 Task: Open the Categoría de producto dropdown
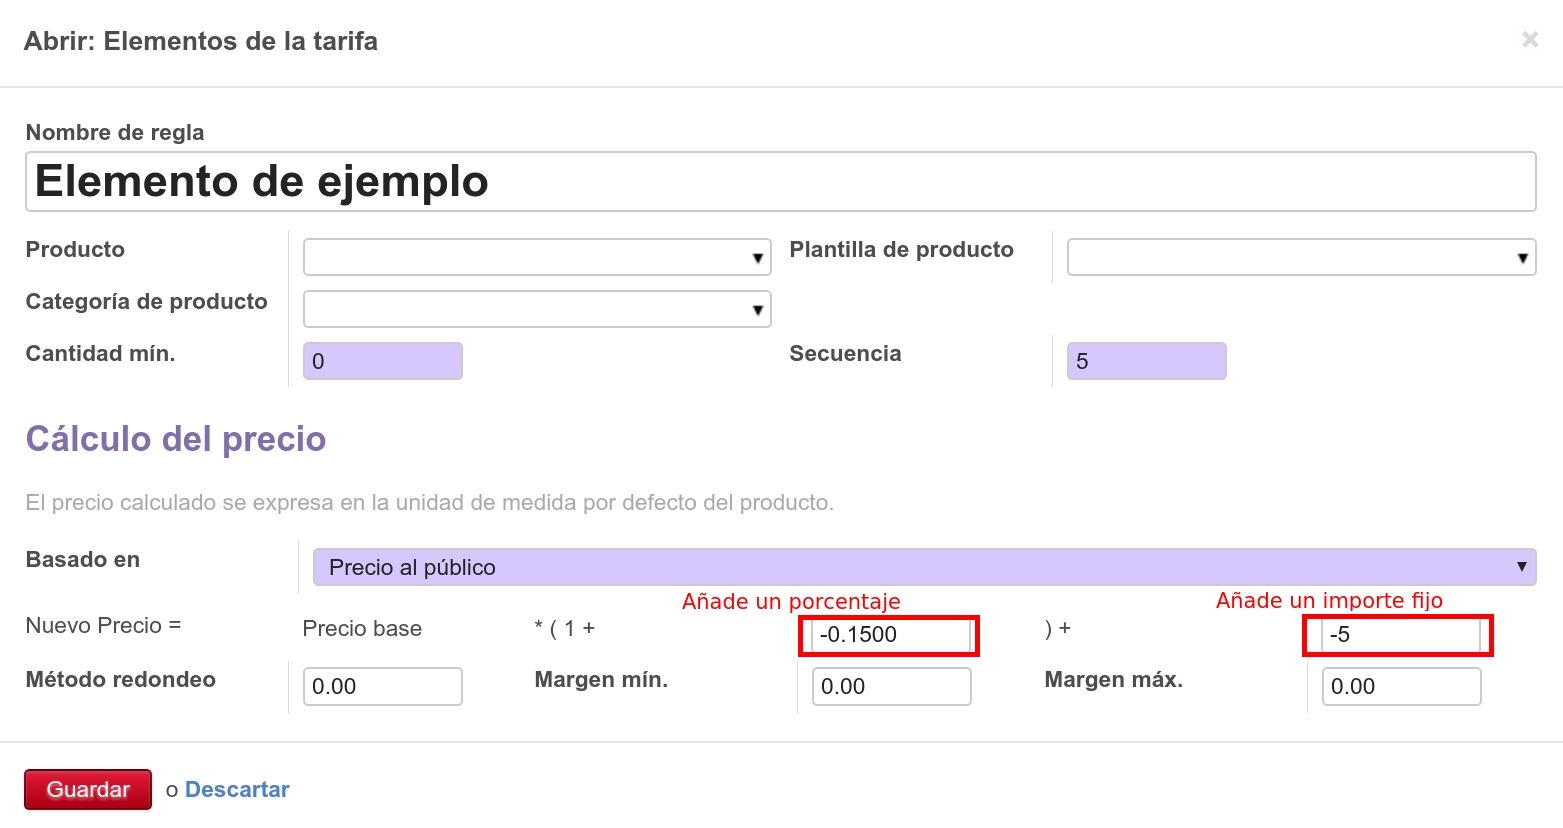tap(530, 309)
